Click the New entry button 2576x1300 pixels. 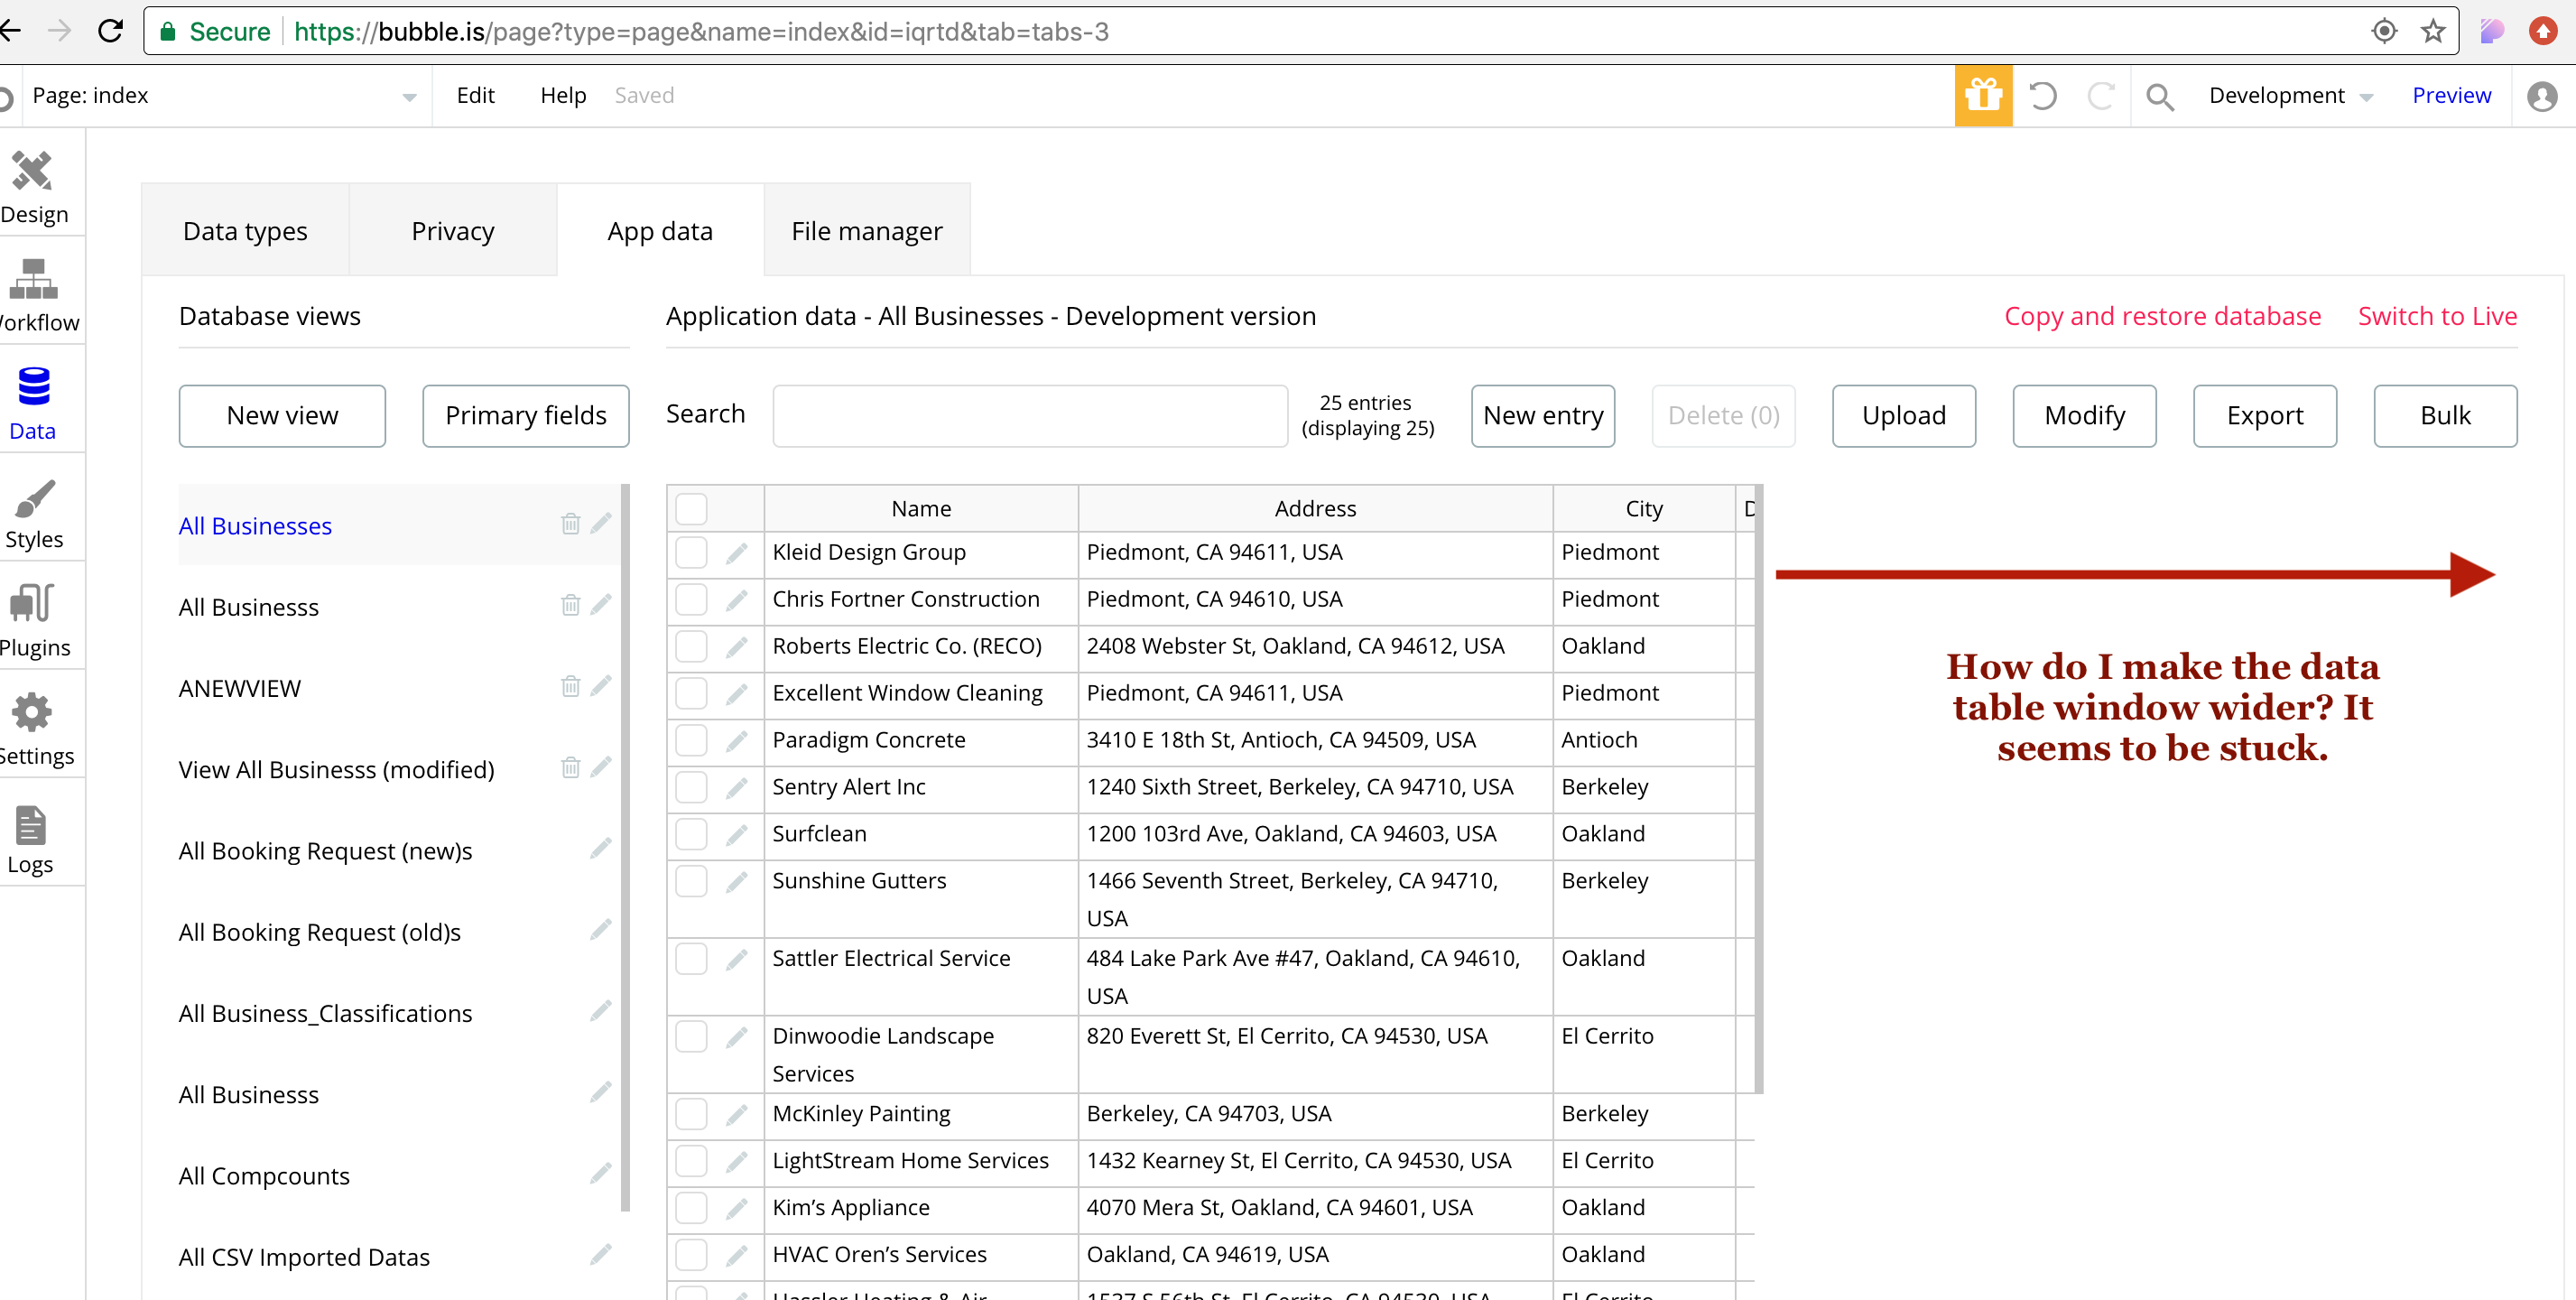click(1542, 415)
